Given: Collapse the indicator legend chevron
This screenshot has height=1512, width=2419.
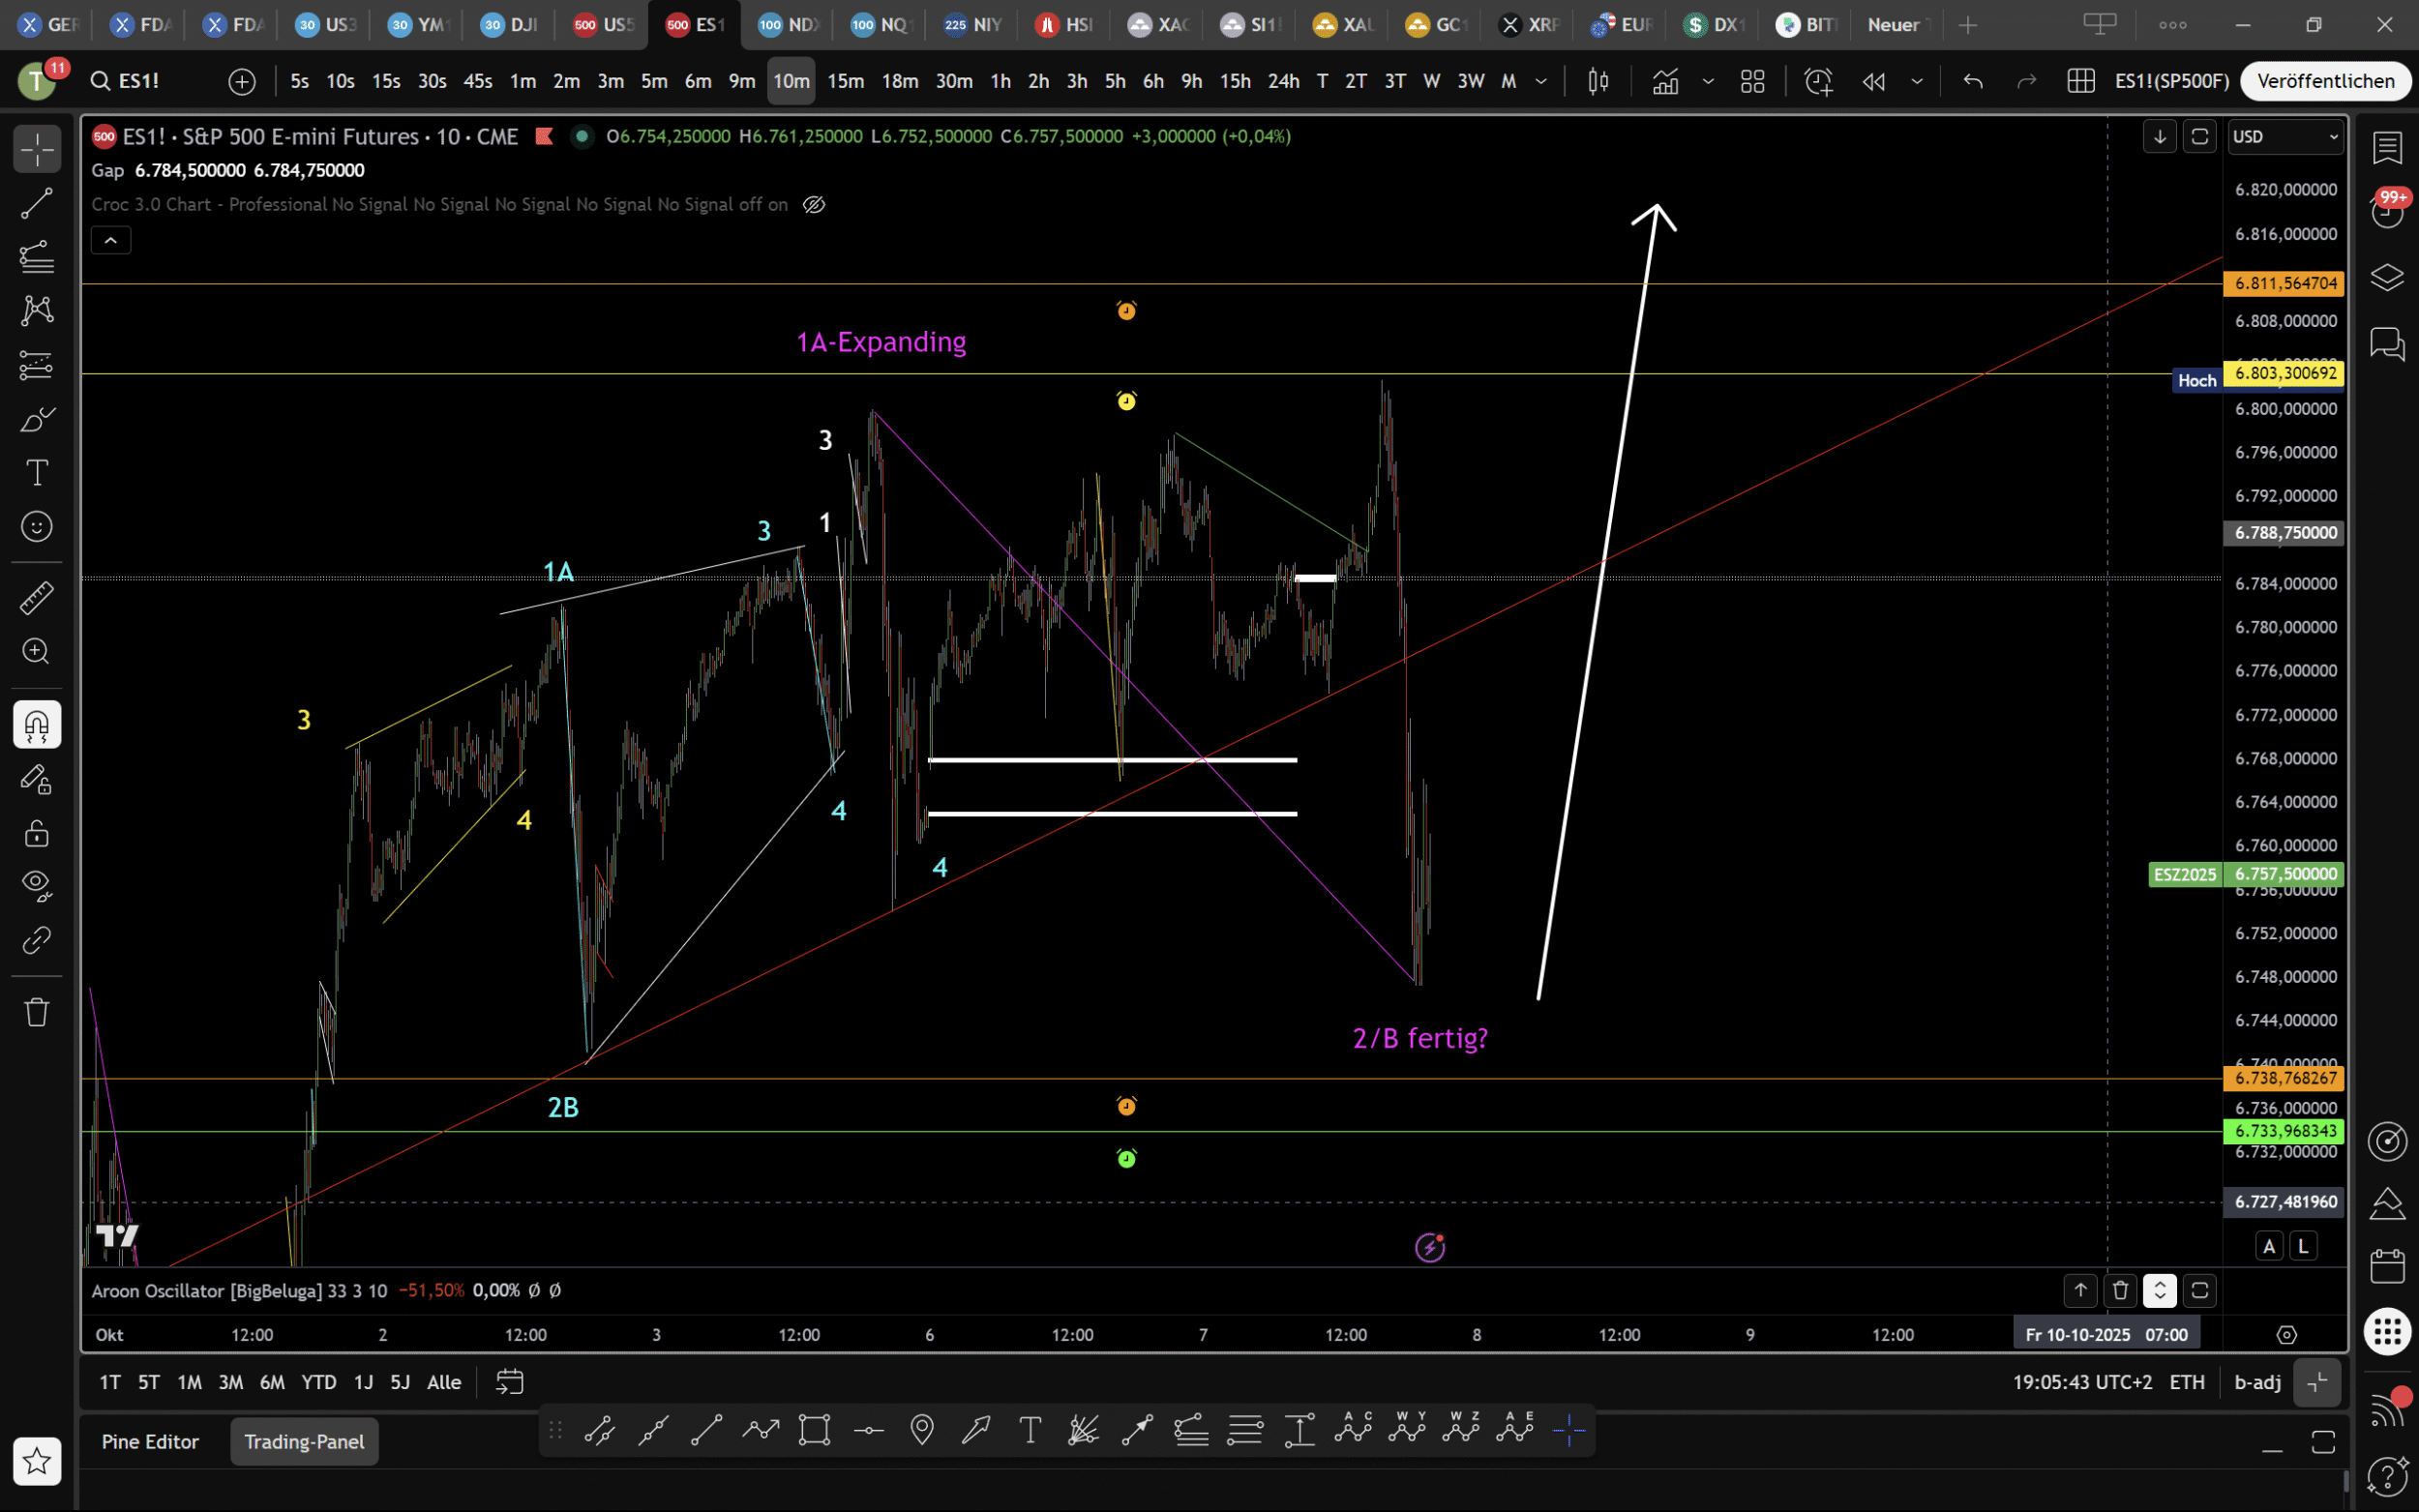Looking at the screenshot, I should point(111,240).
